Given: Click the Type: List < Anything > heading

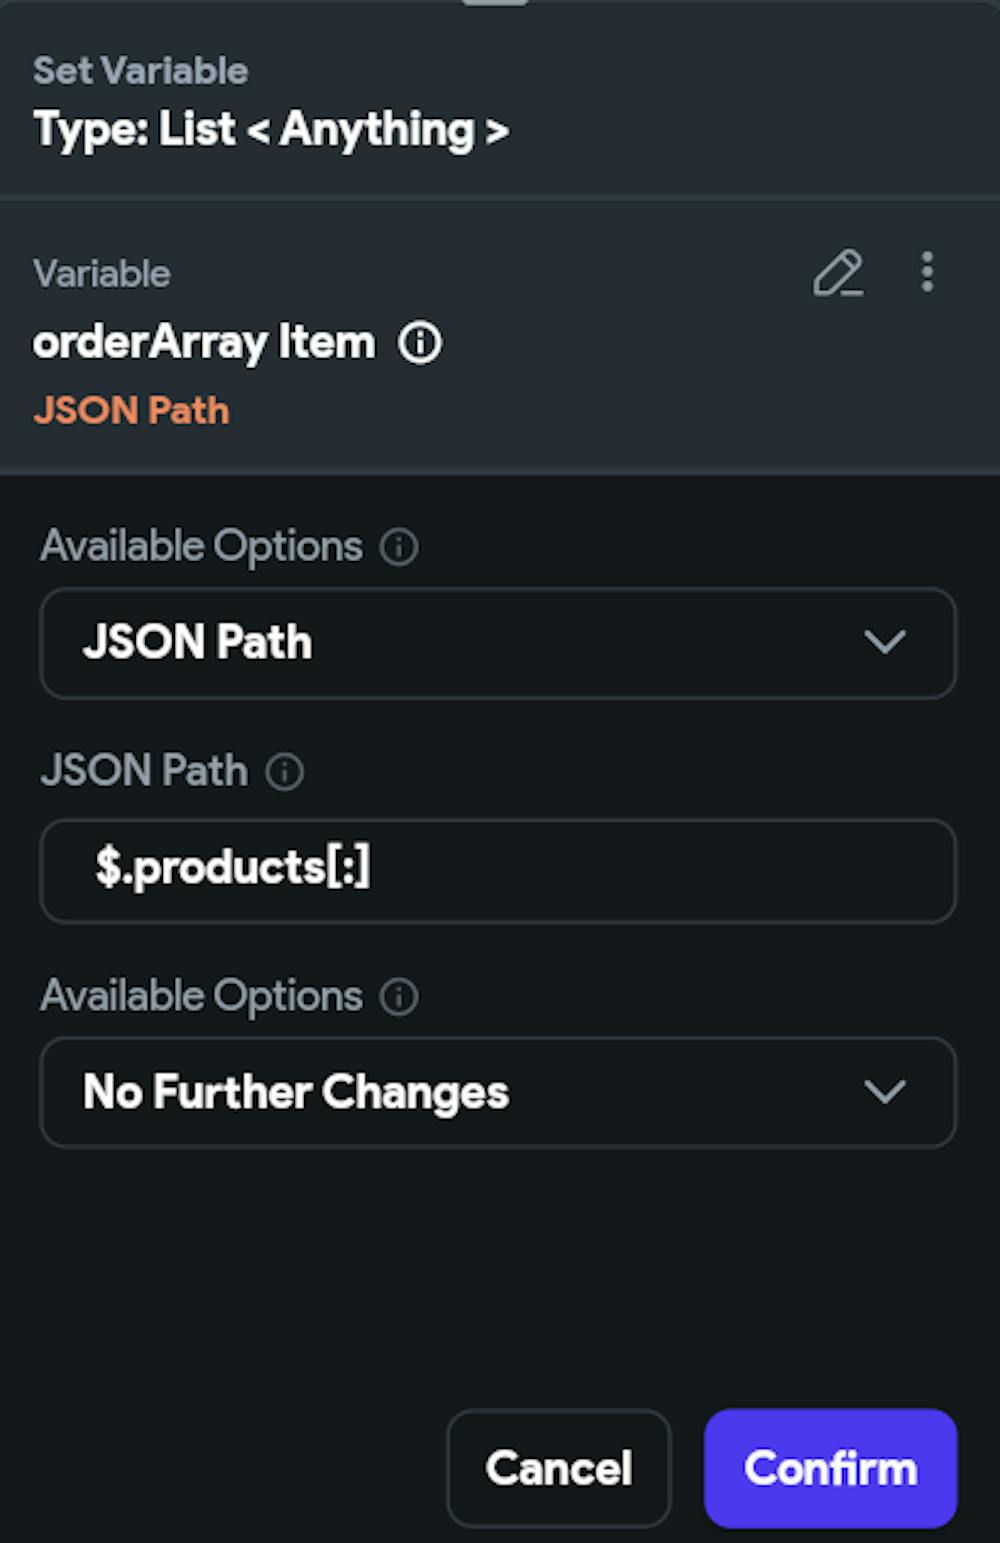Looking at the screenshot, I should 271,130.
